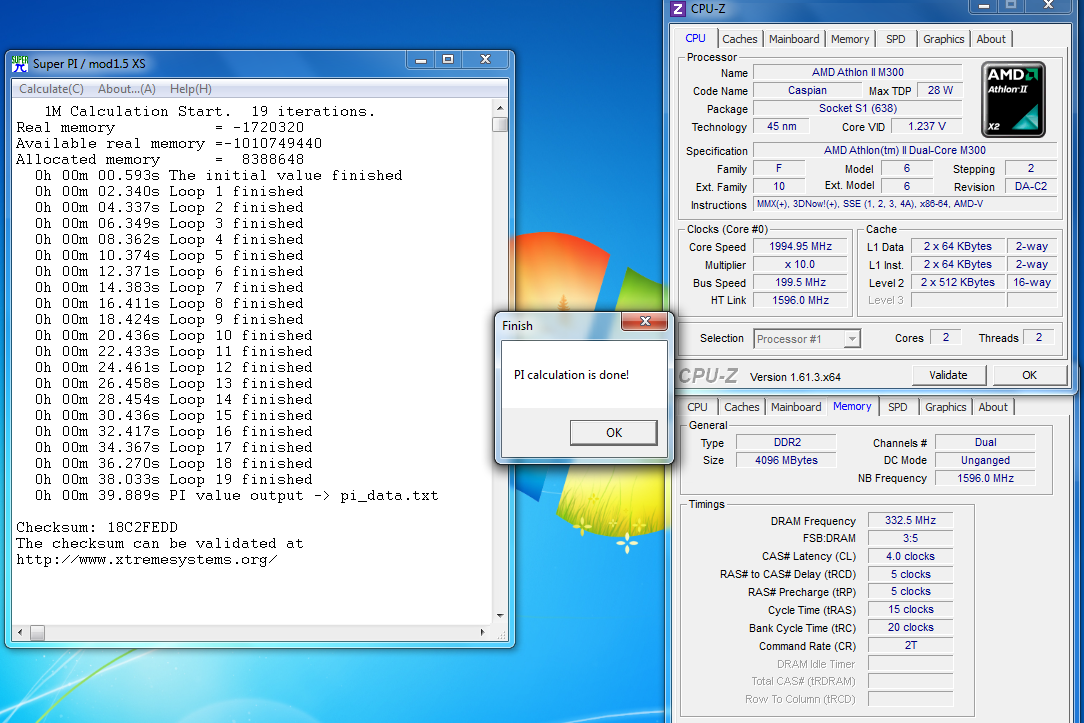
Task: Switch to Graphics tab in lower CPU-Z window
Action: click(x=945, y=407)
